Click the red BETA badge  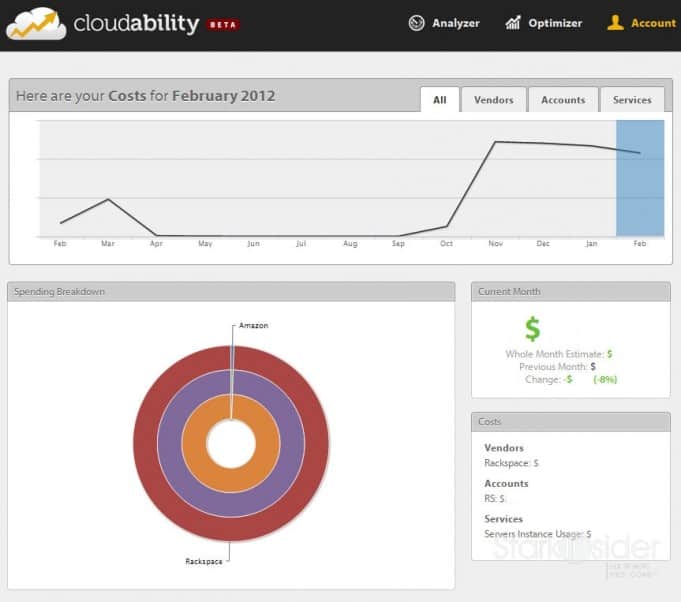coord(223,24)
